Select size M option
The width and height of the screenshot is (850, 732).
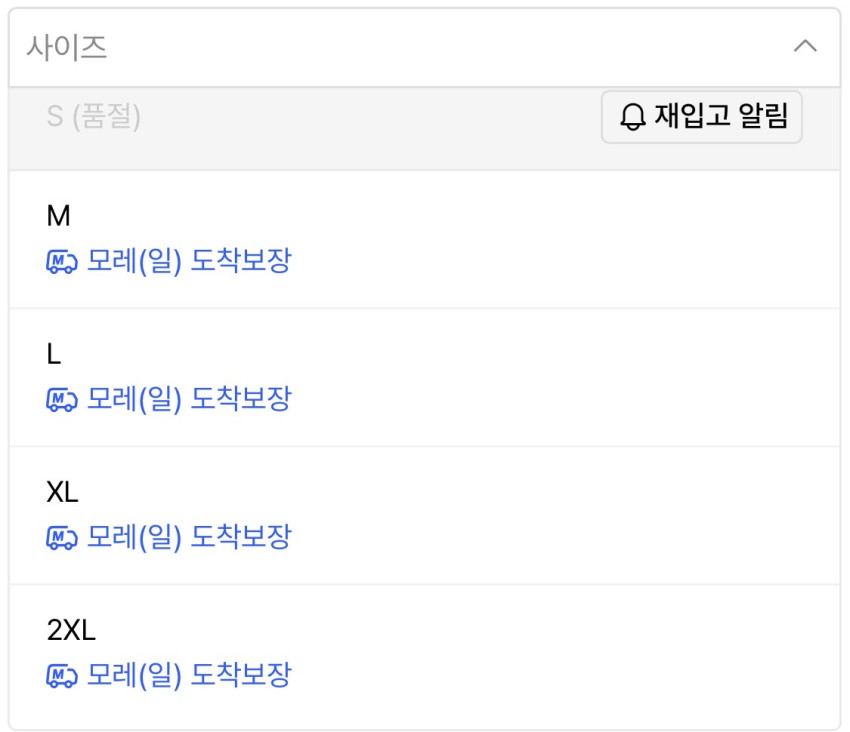click(x=424, y=239)
